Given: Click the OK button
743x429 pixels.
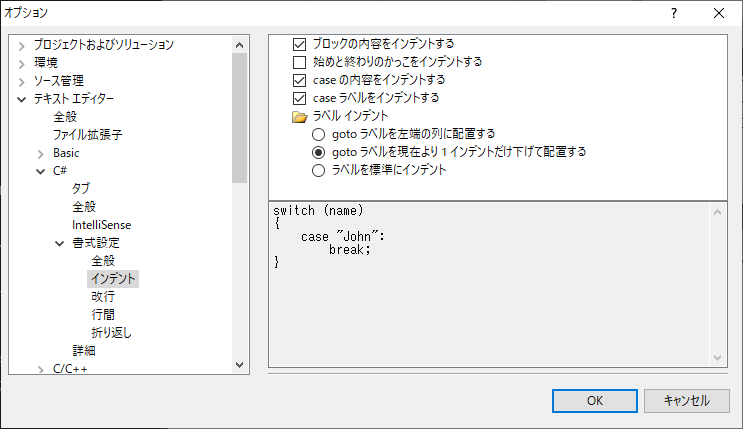Looking at the screenshot, I should point(594,400).
